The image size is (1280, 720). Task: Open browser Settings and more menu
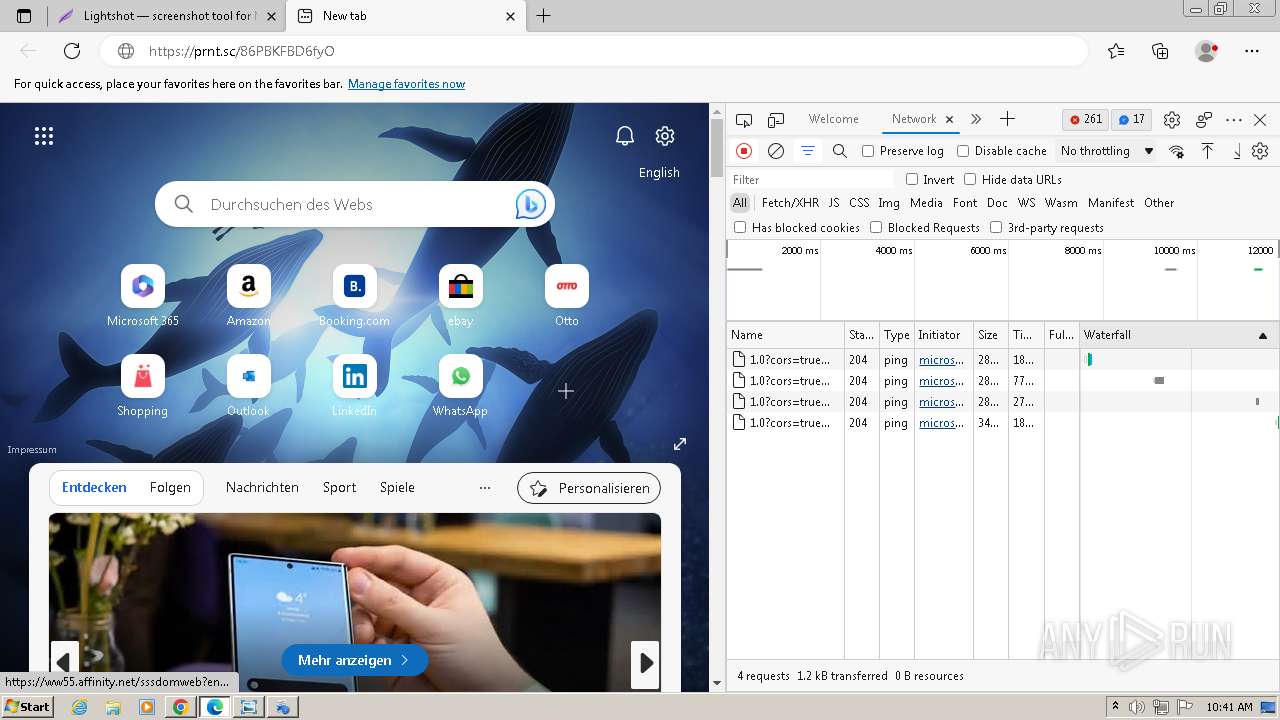(1252, 51)
